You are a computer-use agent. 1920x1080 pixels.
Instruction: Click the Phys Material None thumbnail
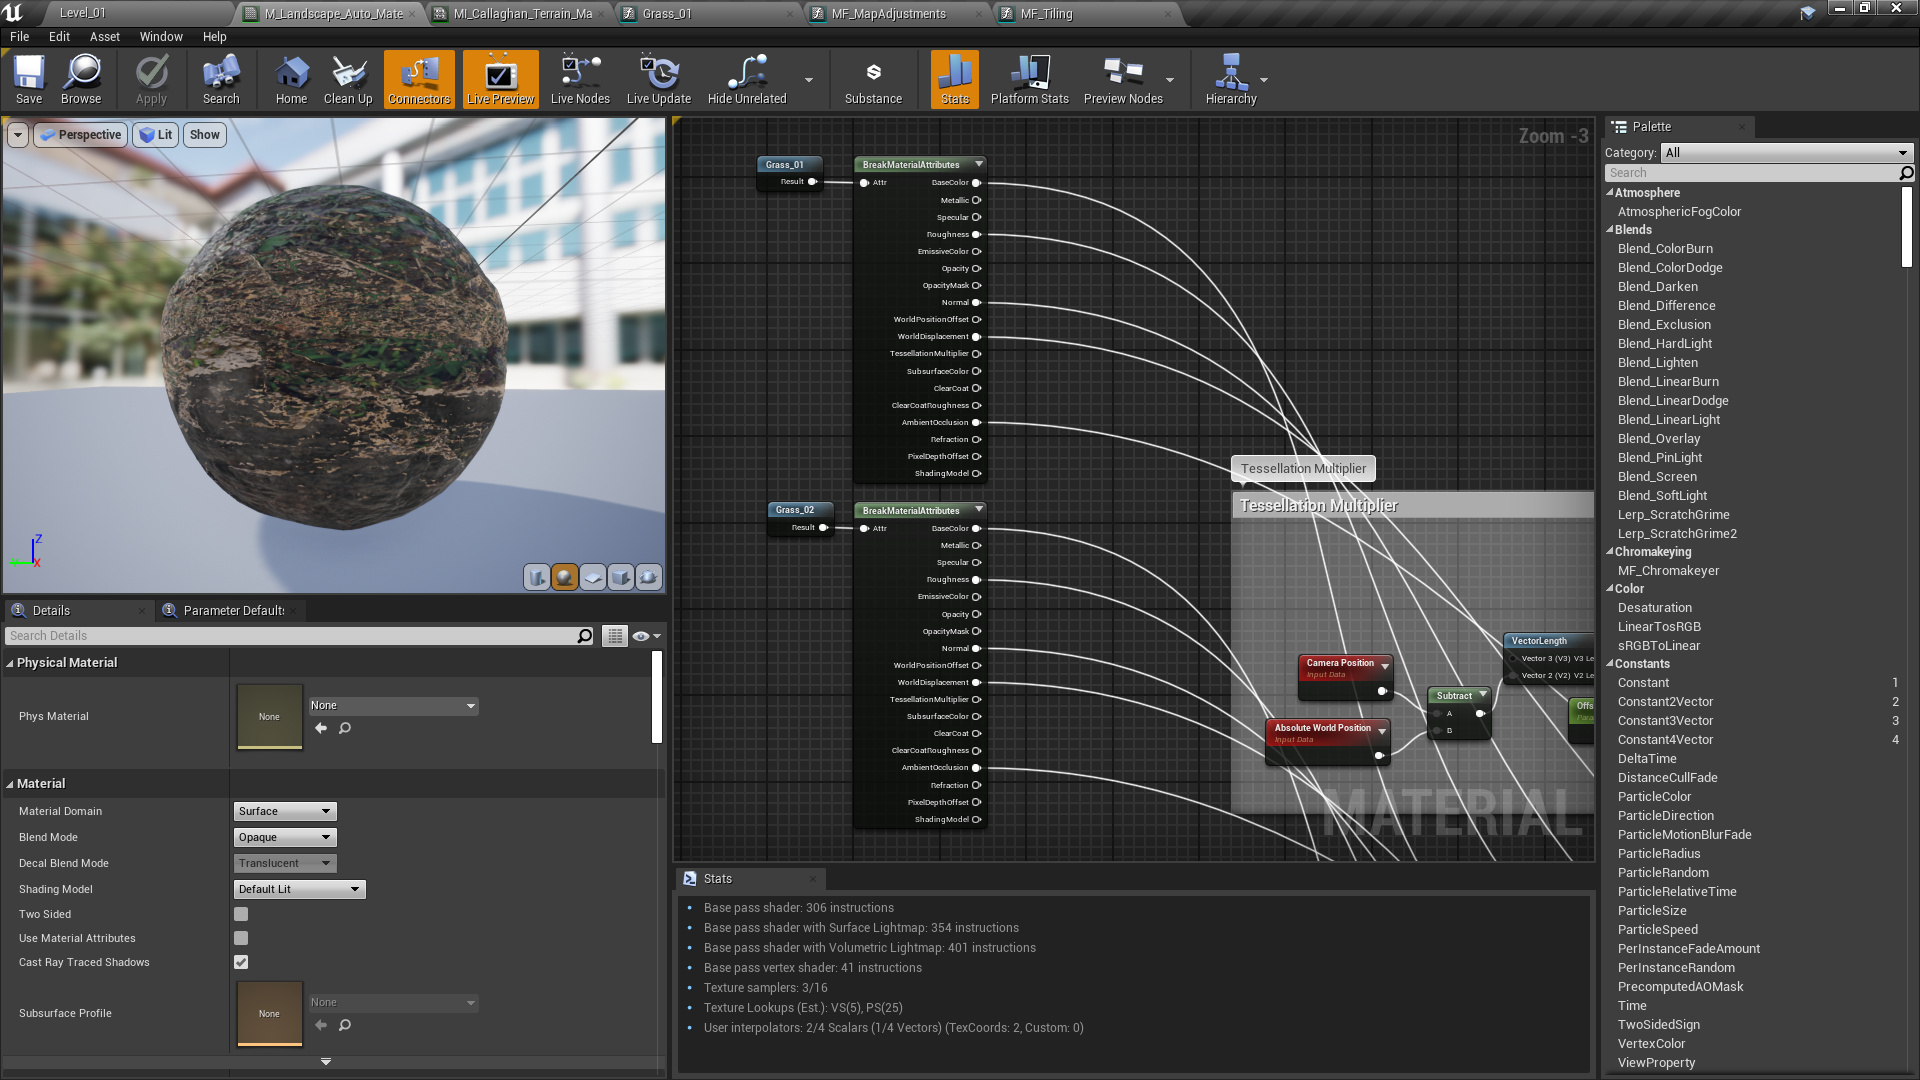click(269, 716)
